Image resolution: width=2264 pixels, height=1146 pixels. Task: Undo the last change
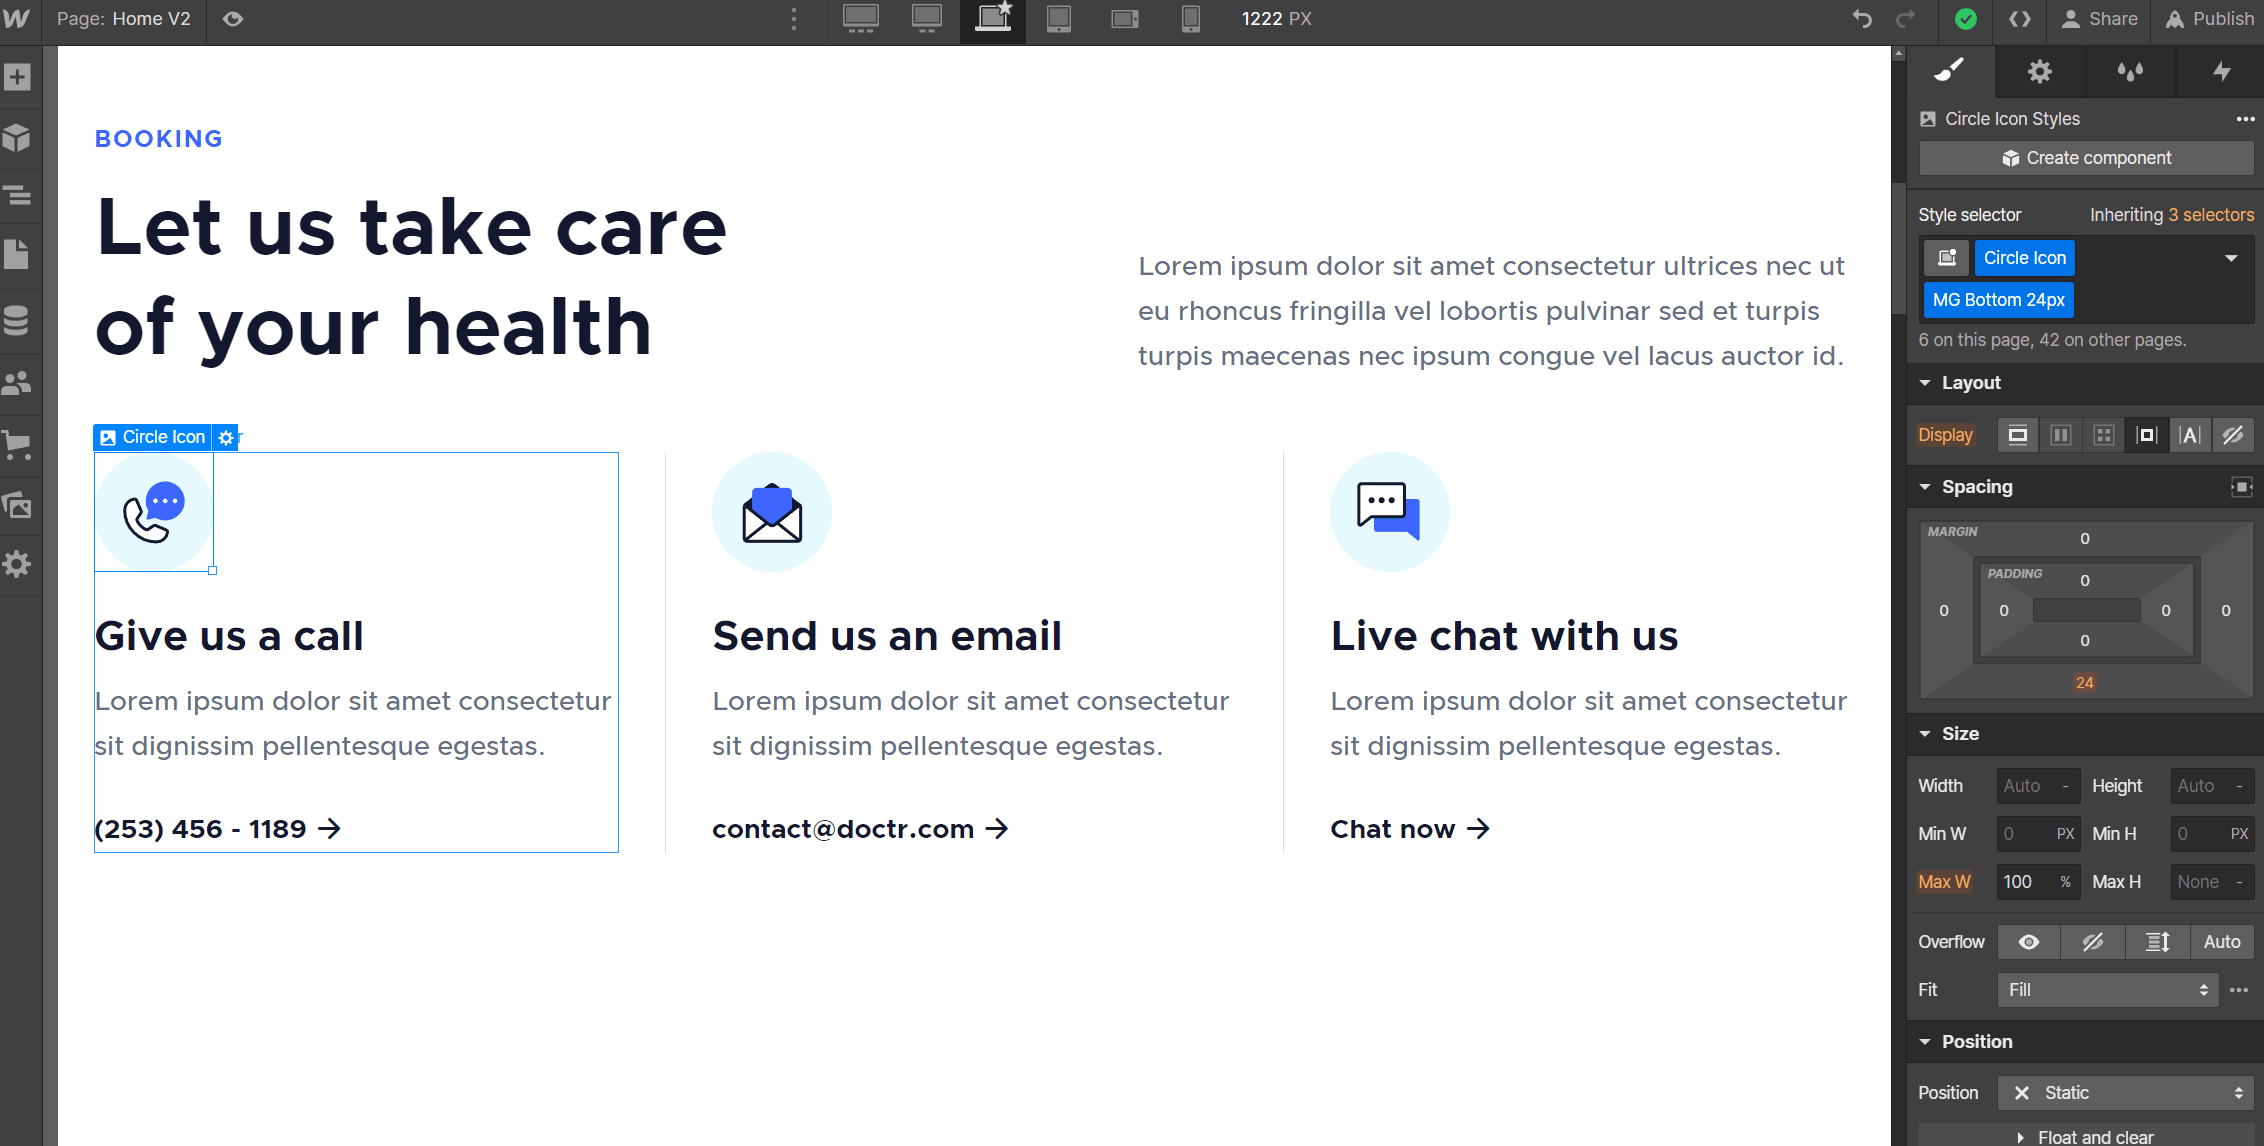tap(1860, 19)
